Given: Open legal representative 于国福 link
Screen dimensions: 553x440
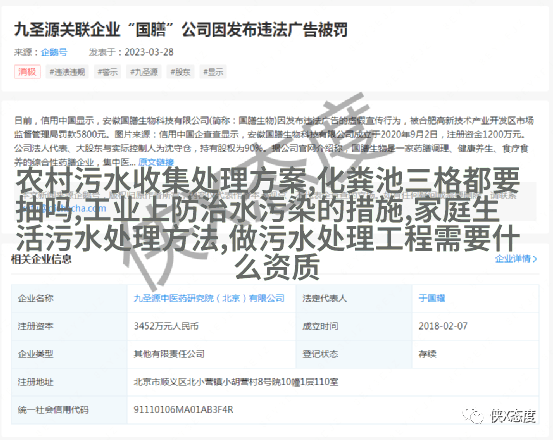Looking at the screenshot, I should click(432, 298).
